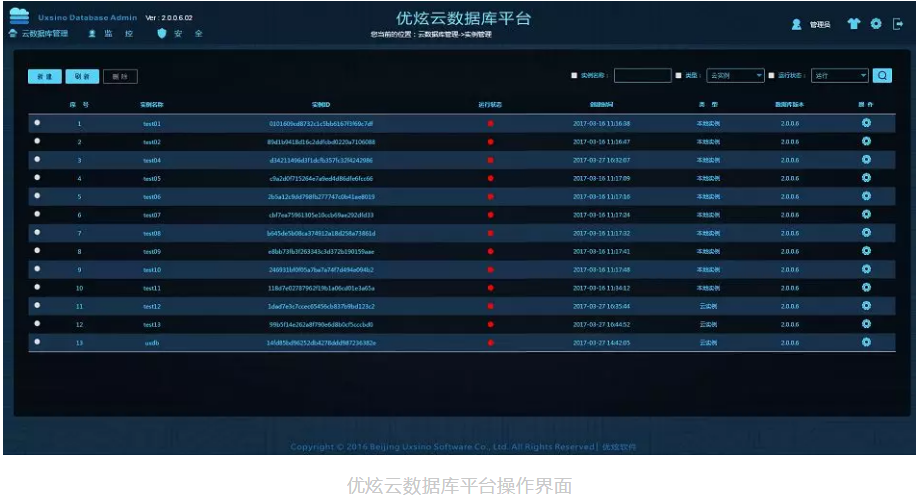The height and width of the screenshot is (502, 917).
Task: Open the action gear for row test01
Action: (x=866, y=123)
